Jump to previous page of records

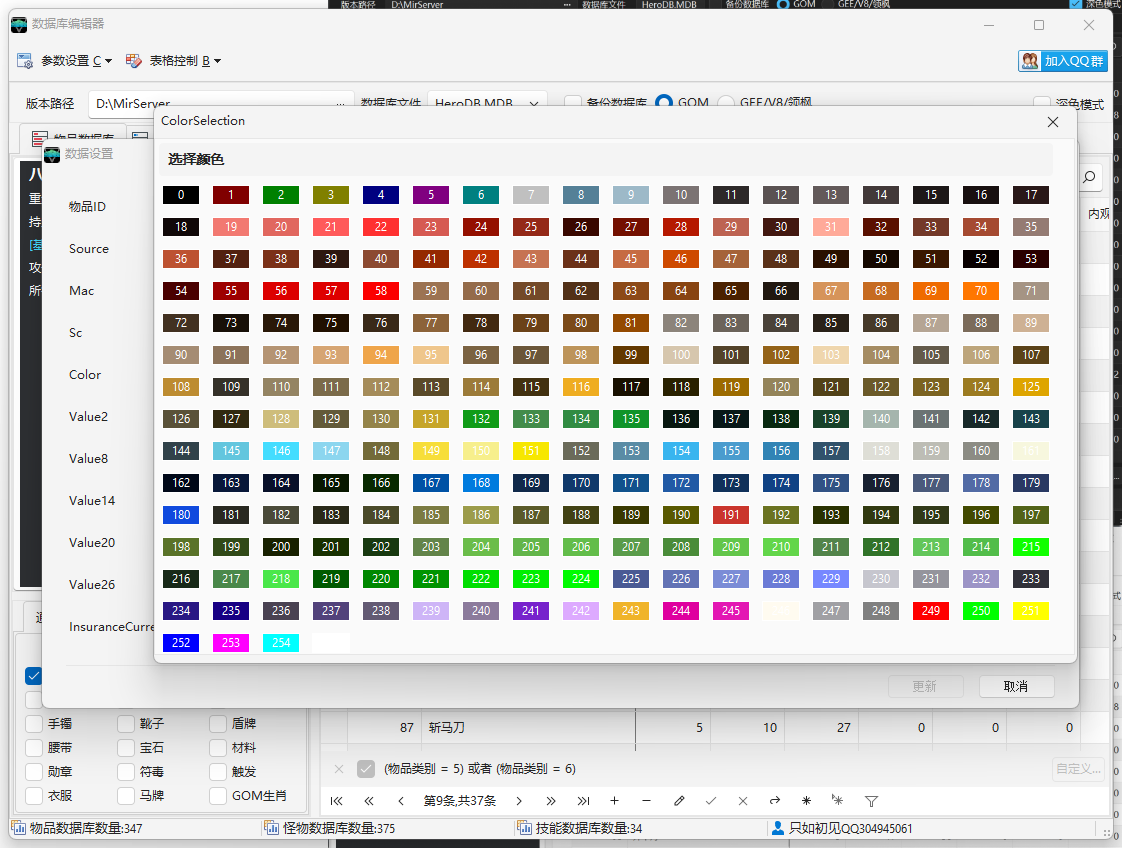[369, 801]
